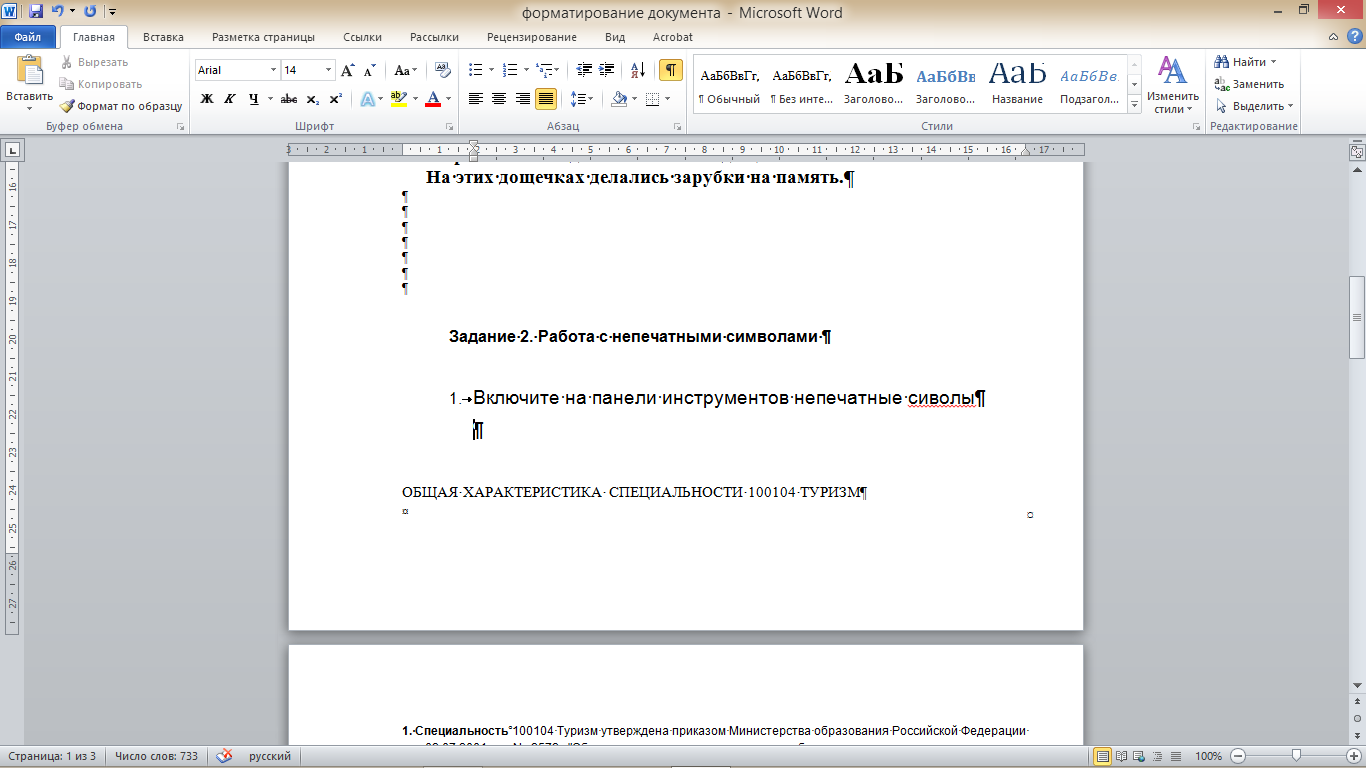Open Word help question mark icon
The height and width of the screenshot is (768, 1366).
(1353, 37)
